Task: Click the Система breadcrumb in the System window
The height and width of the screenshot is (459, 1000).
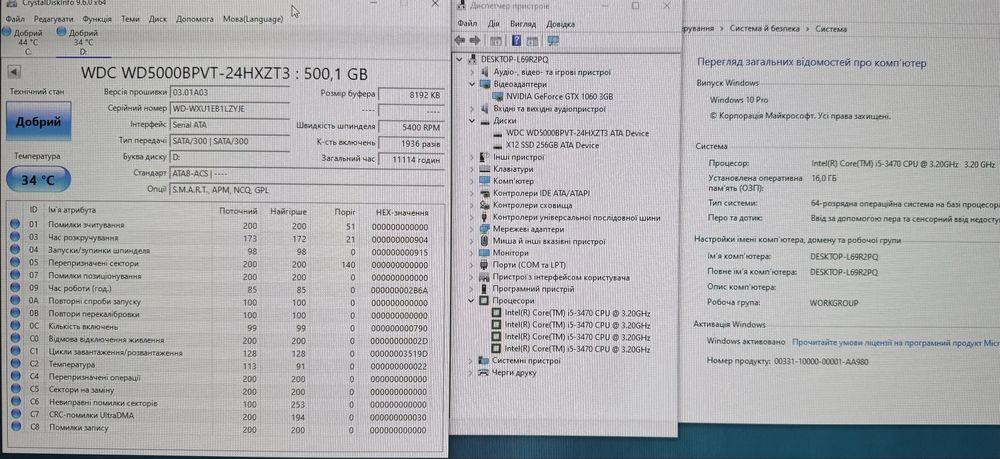Action: click(831, 29)
